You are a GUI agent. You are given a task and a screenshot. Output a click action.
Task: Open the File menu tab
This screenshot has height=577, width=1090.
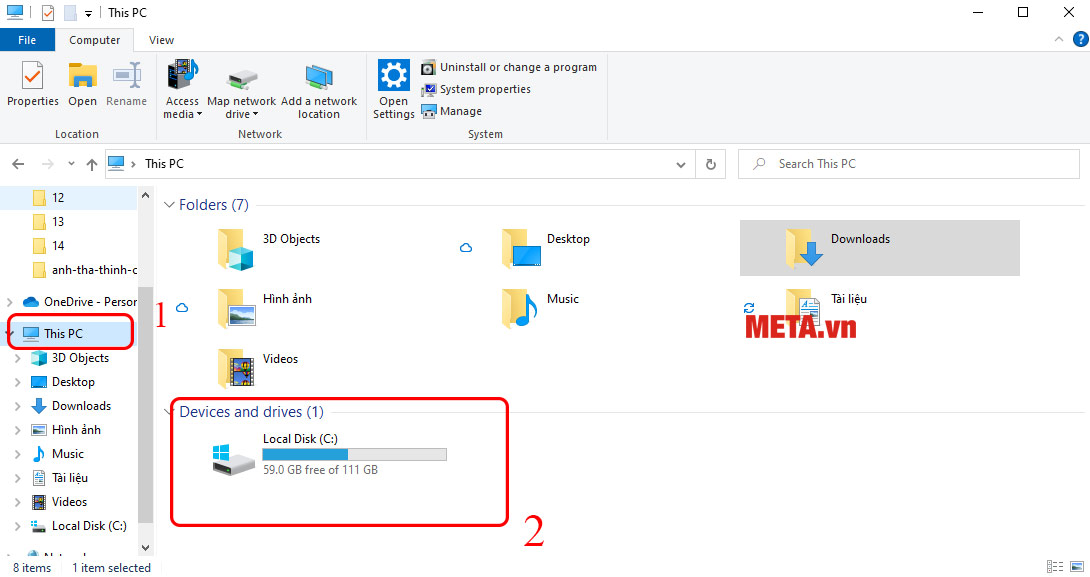pos(27,40)
